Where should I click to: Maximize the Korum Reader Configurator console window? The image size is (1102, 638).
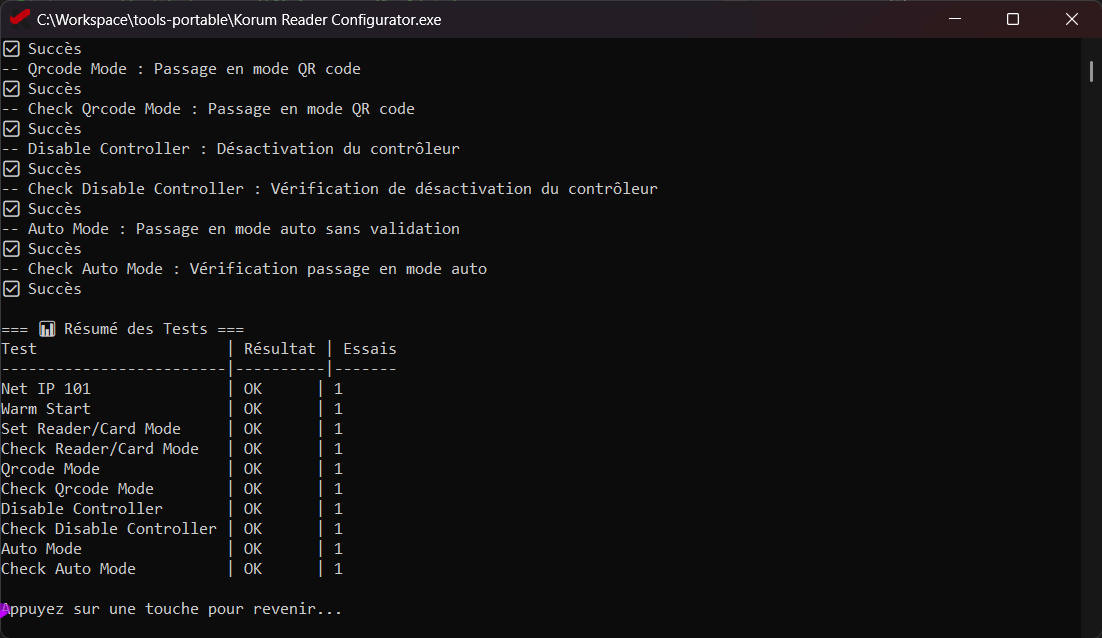[1013, 19]
